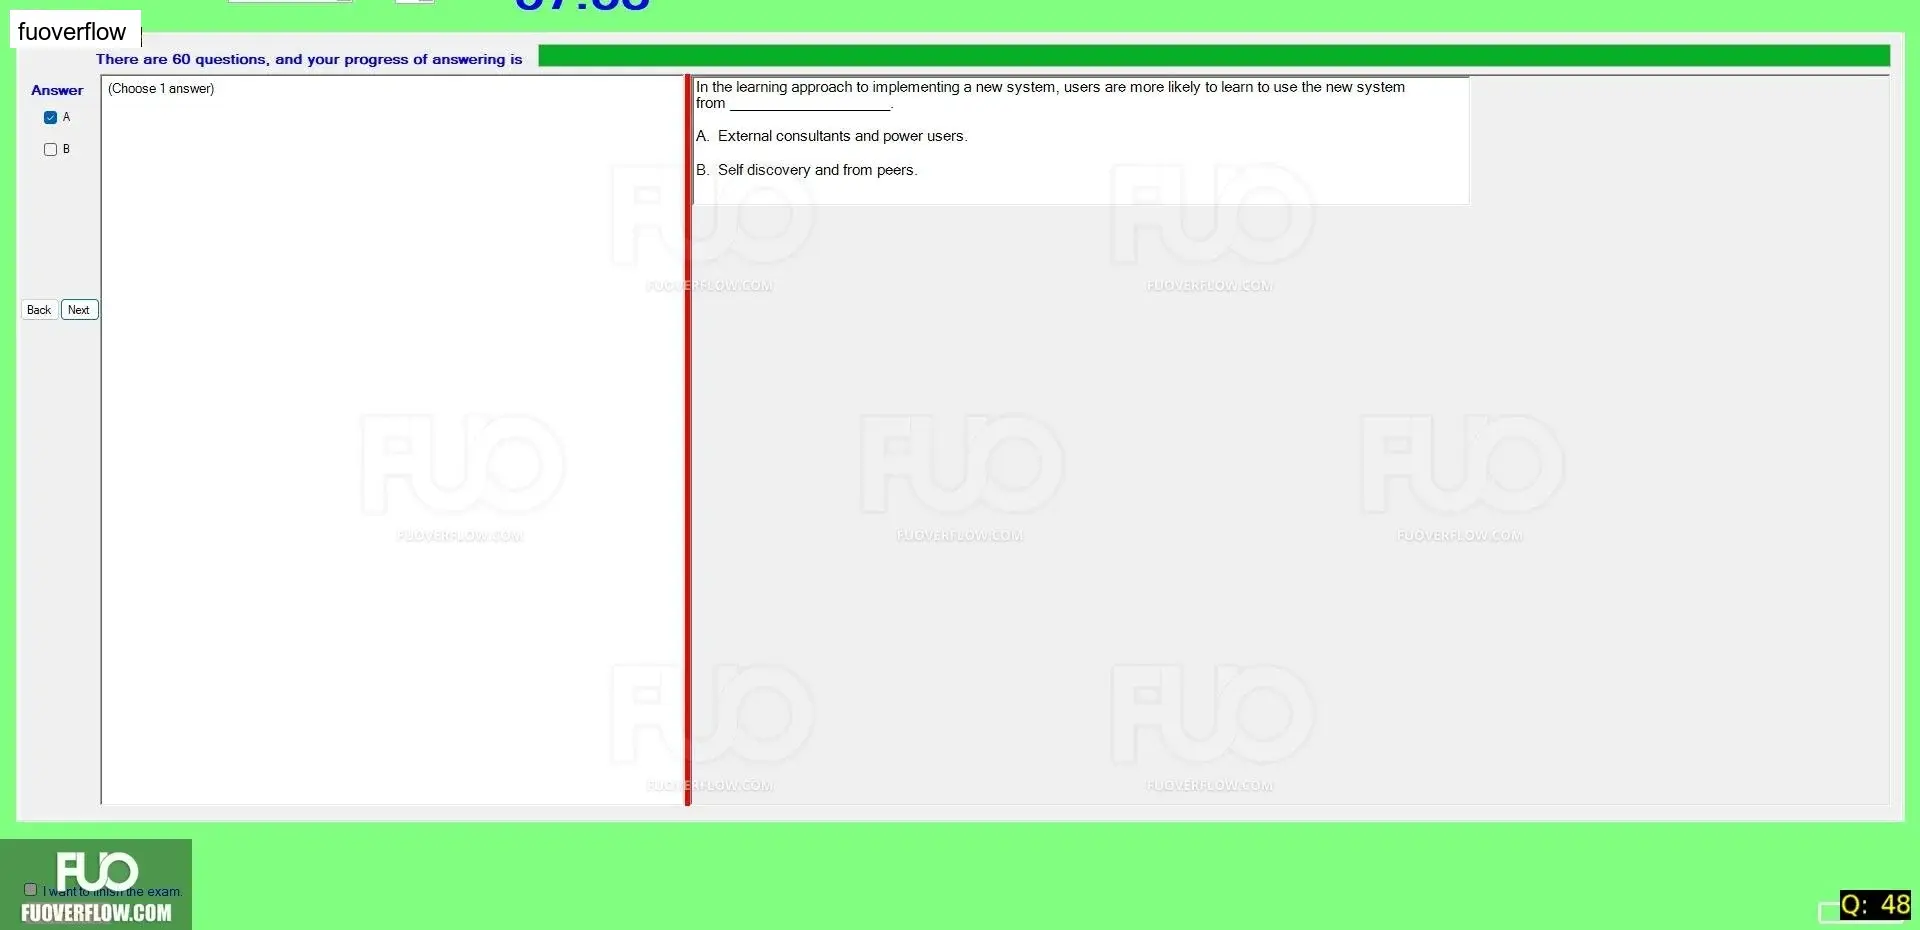Click the '(Choose 1 answer)' instruction text
1920x930 pixels.
pos(161,89)
